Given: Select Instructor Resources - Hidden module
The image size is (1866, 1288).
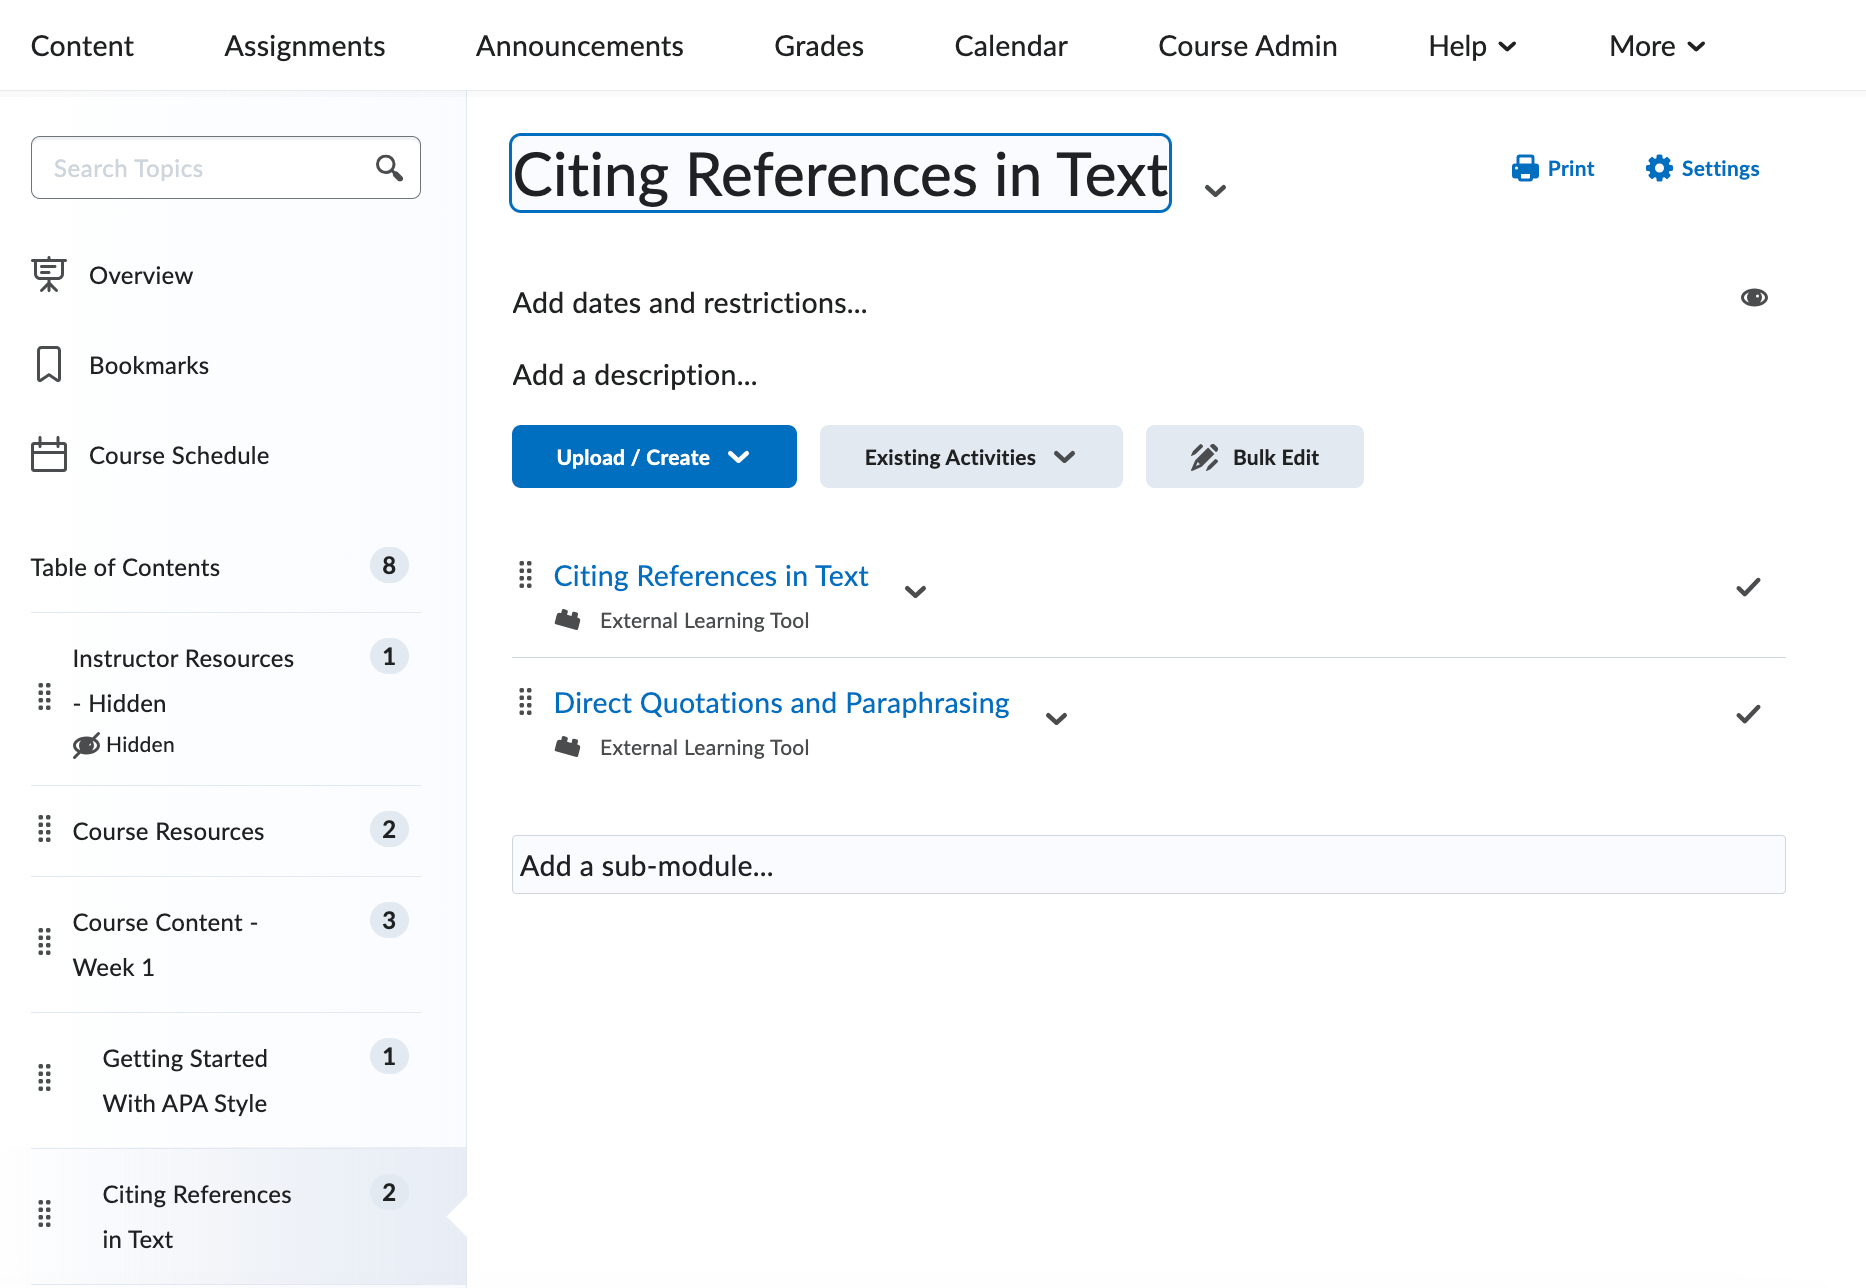Looking at the screenshot, I should point(183,681).
